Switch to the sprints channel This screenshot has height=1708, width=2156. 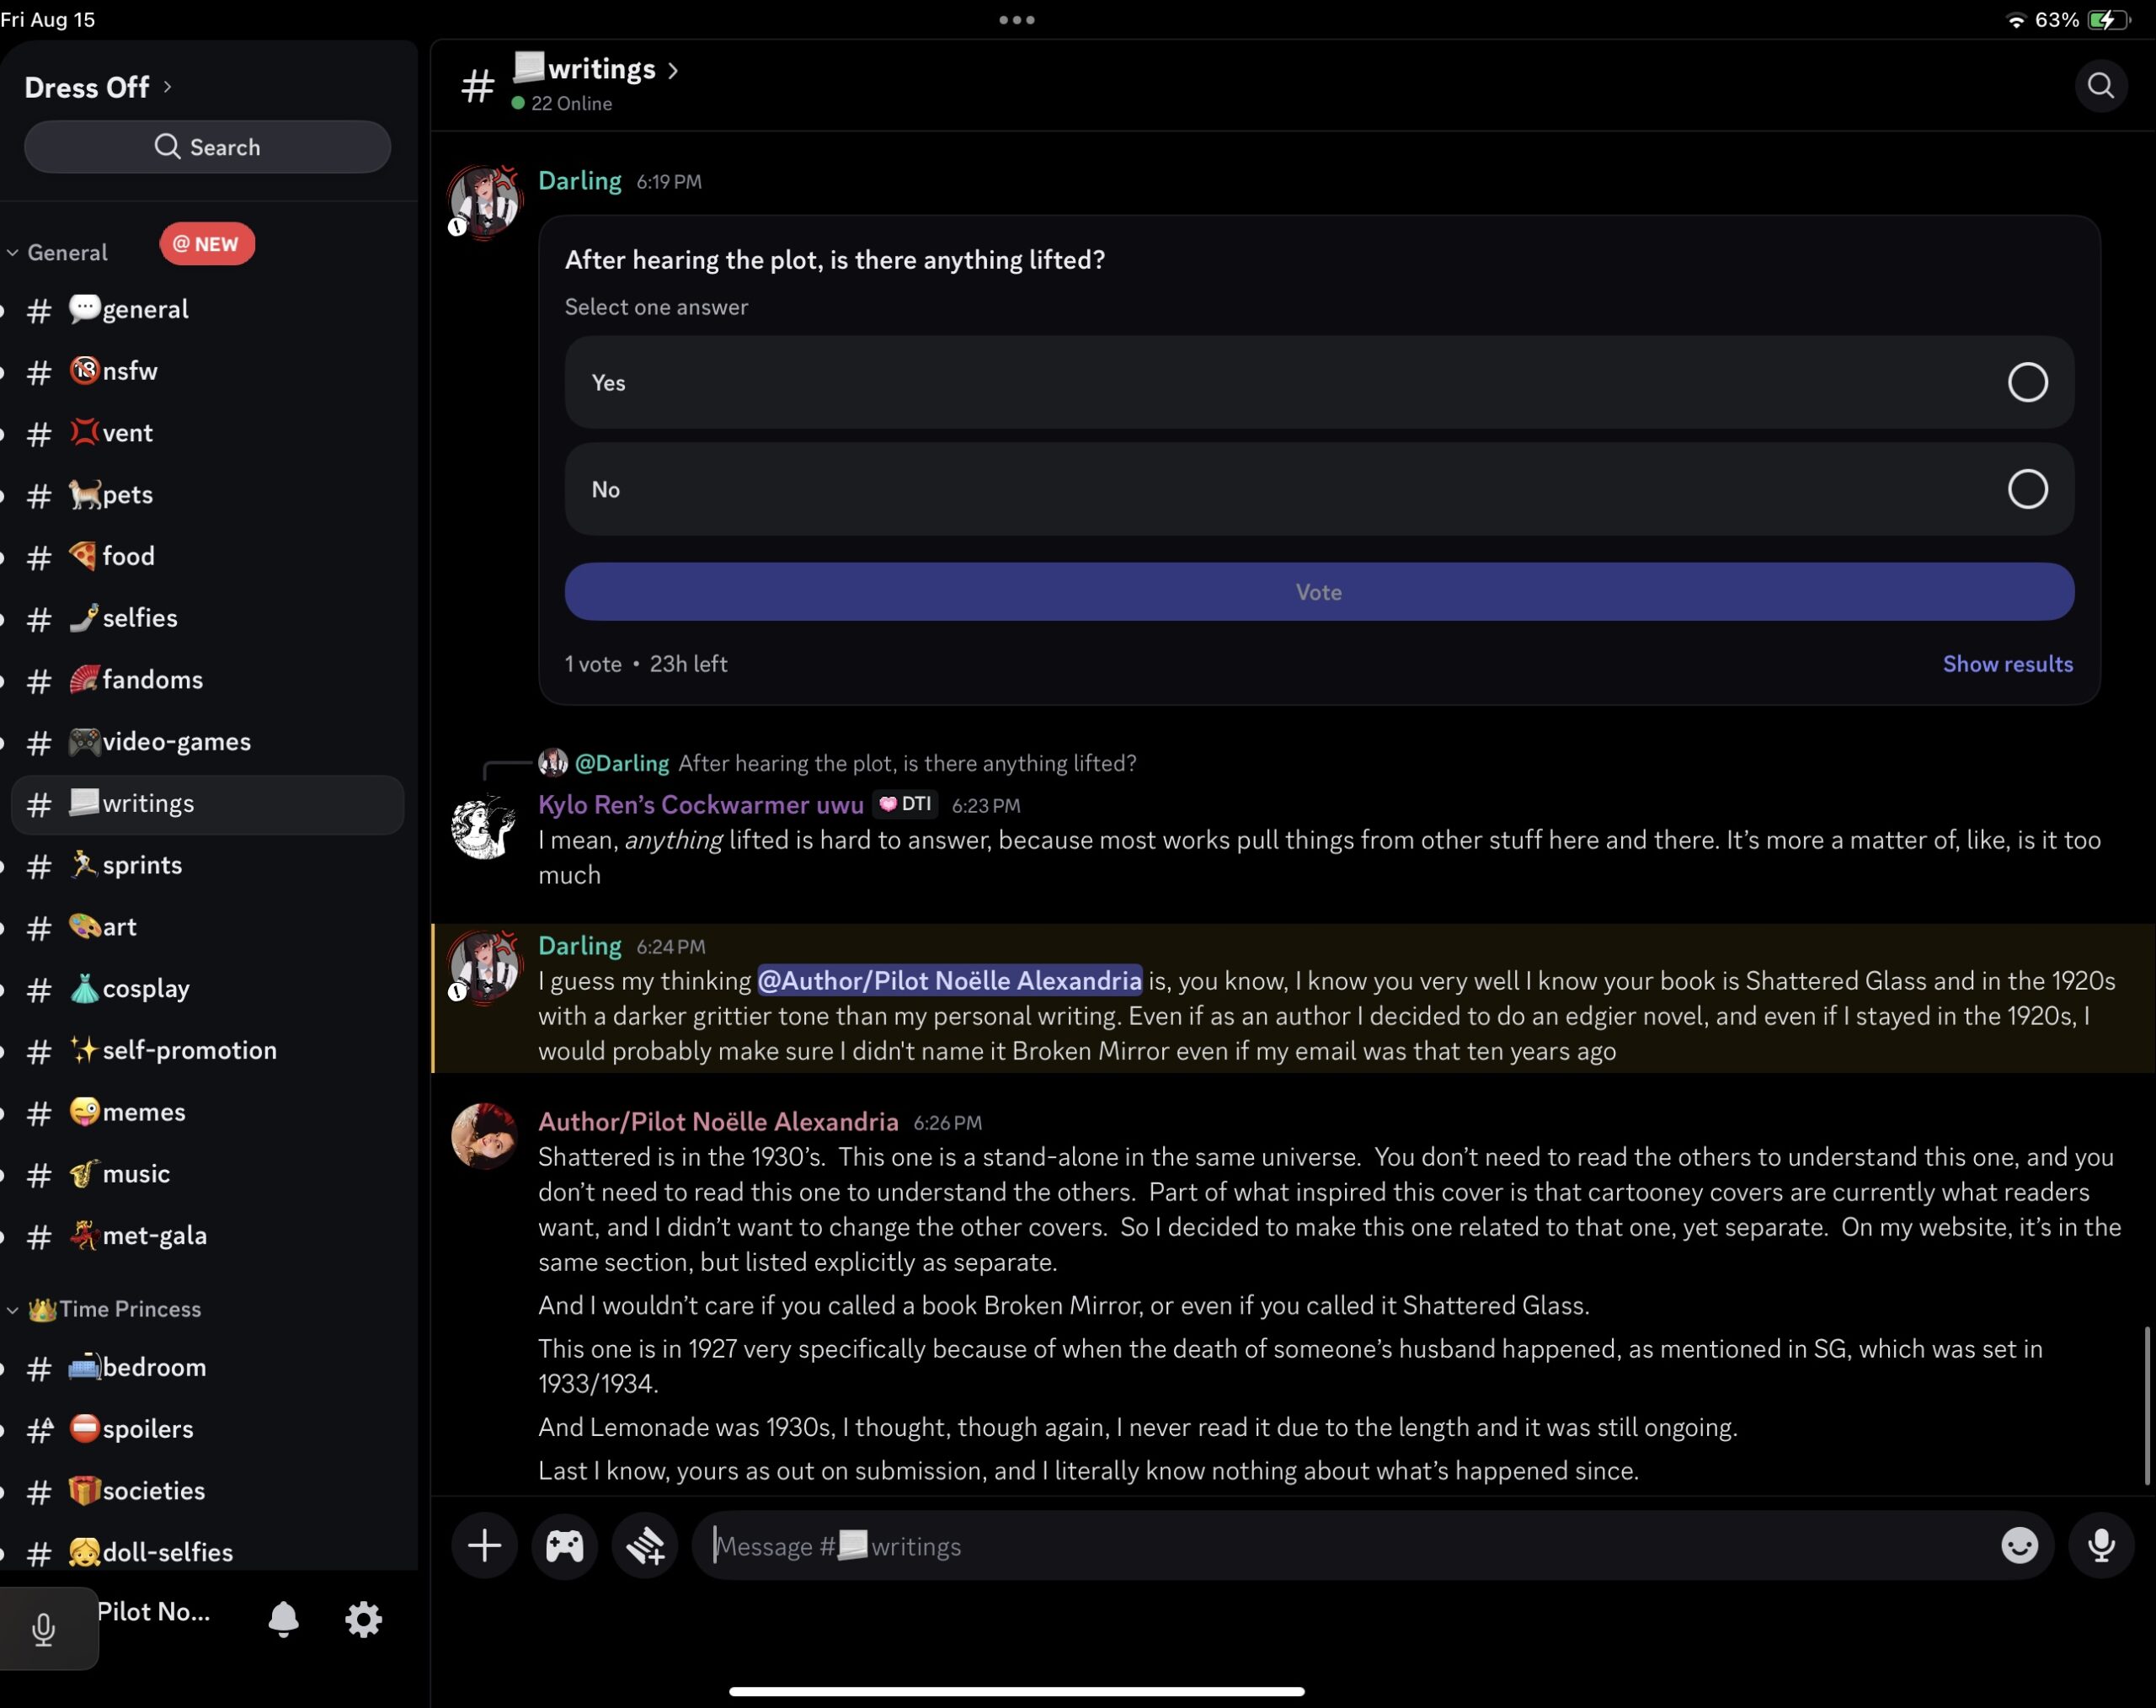coord(142,865)
